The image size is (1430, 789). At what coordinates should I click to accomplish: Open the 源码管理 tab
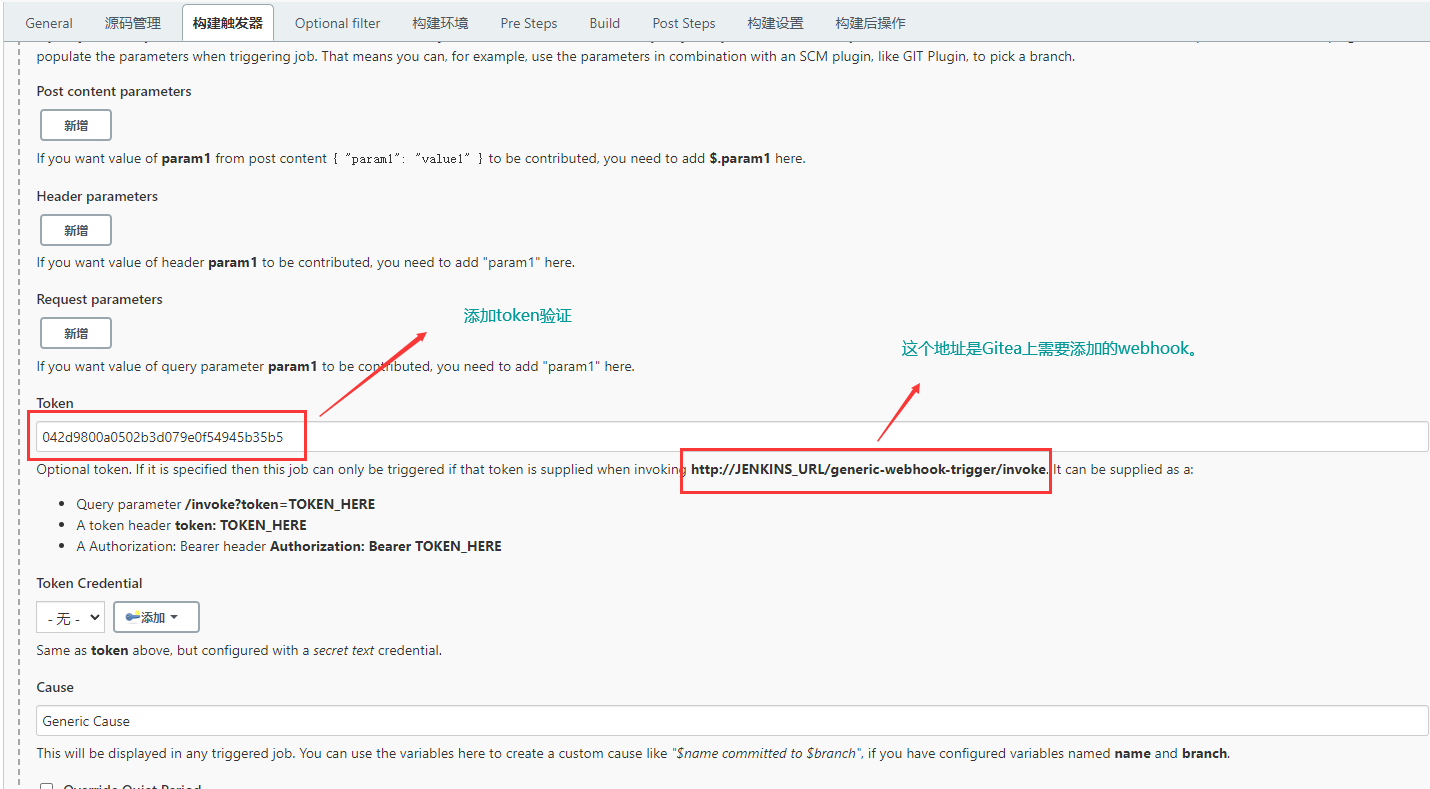click(132, 23)
